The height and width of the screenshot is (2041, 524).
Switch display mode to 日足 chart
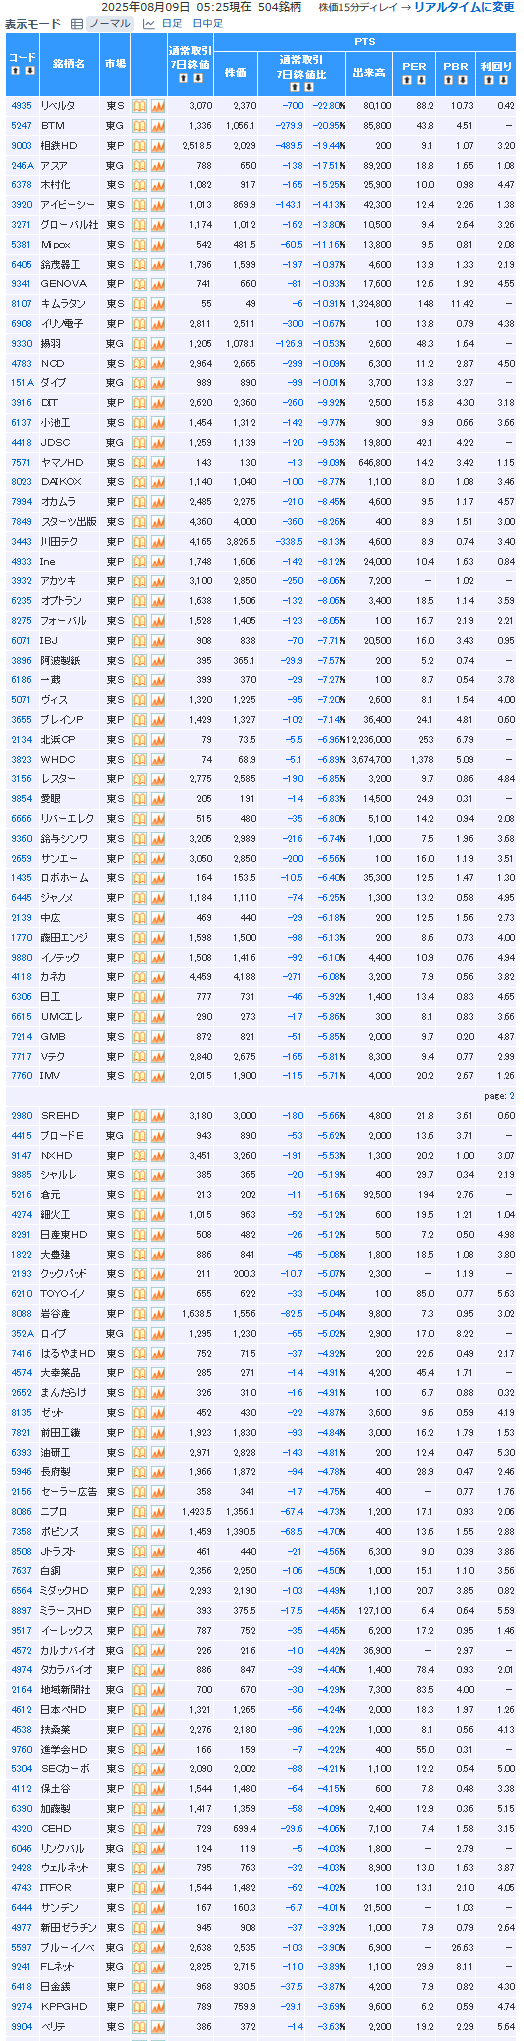tap(163, 23)
